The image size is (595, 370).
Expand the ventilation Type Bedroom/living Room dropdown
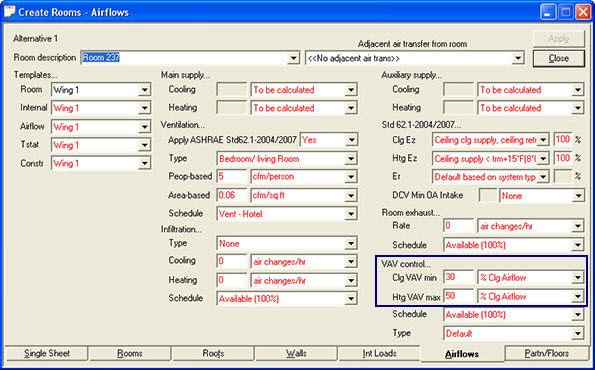pos(351,159)
